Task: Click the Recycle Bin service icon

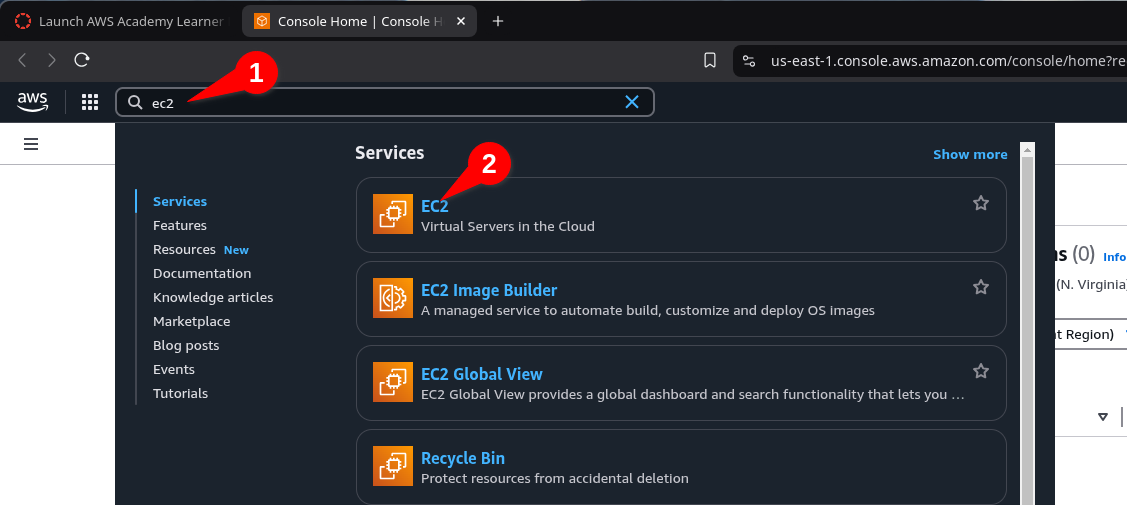Action: [392, 466]
